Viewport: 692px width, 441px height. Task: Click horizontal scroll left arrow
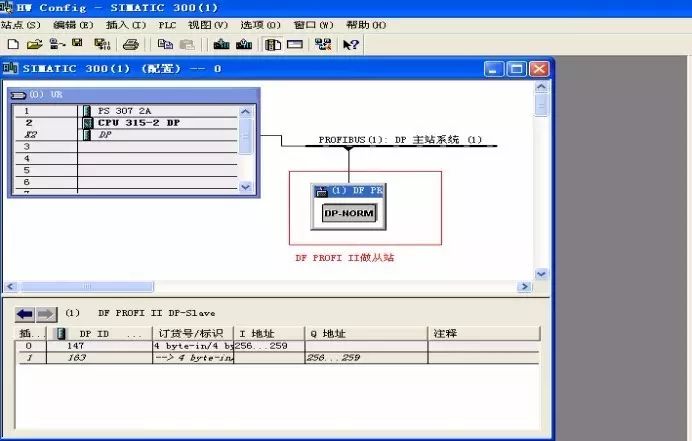[11, 286]
